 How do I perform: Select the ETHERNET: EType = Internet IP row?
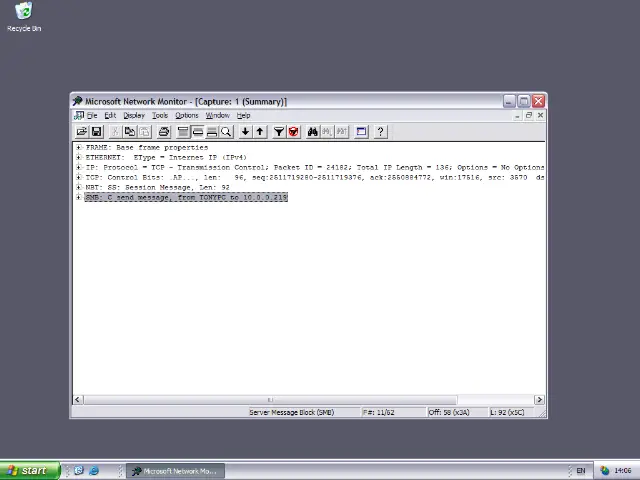tap(166, 157)
